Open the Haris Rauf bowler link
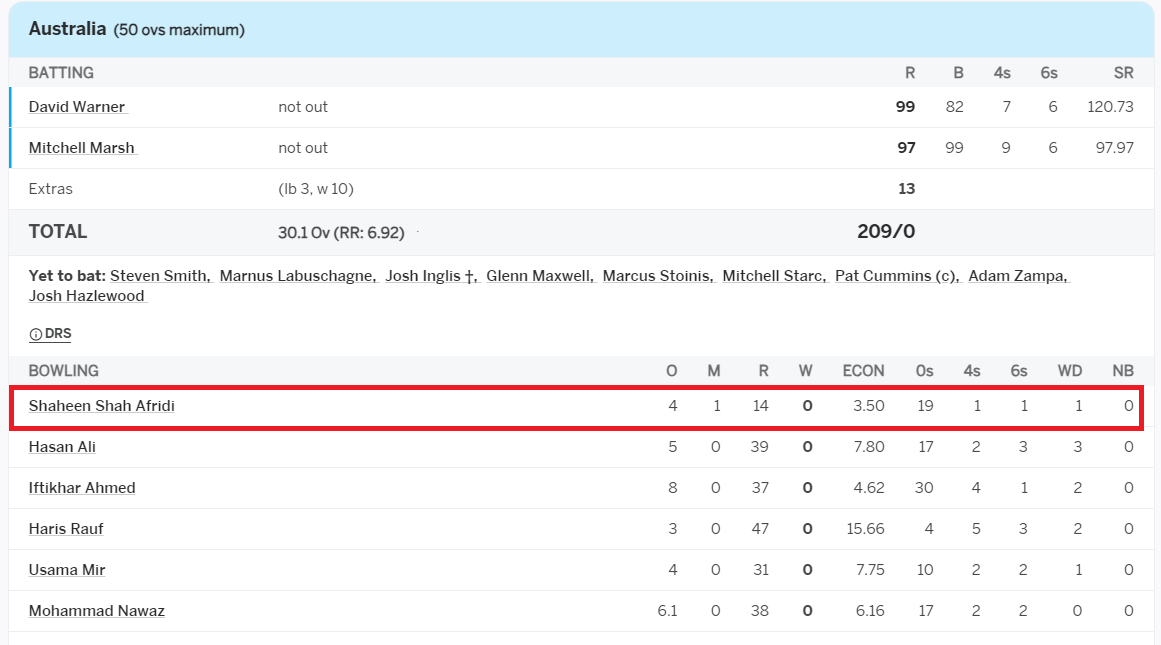 (66, 529)
